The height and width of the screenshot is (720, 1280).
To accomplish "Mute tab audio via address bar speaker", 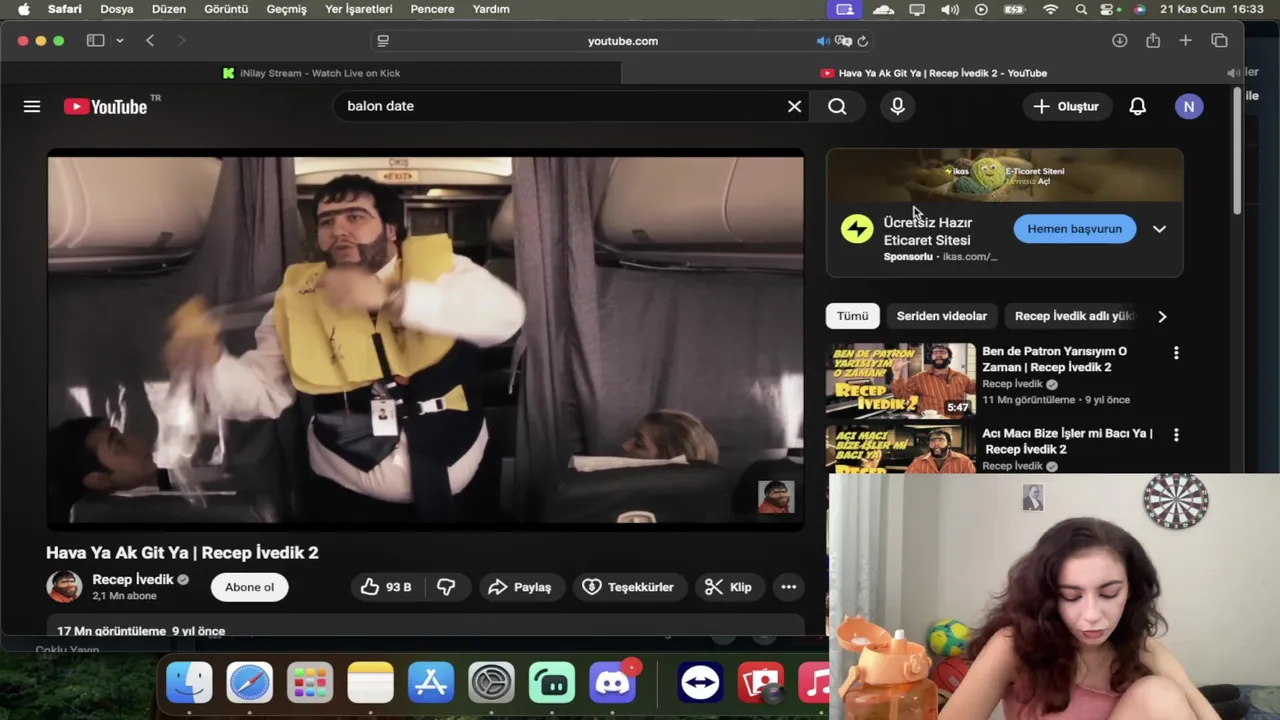I will pyautogui.click(x=822, y=41).
